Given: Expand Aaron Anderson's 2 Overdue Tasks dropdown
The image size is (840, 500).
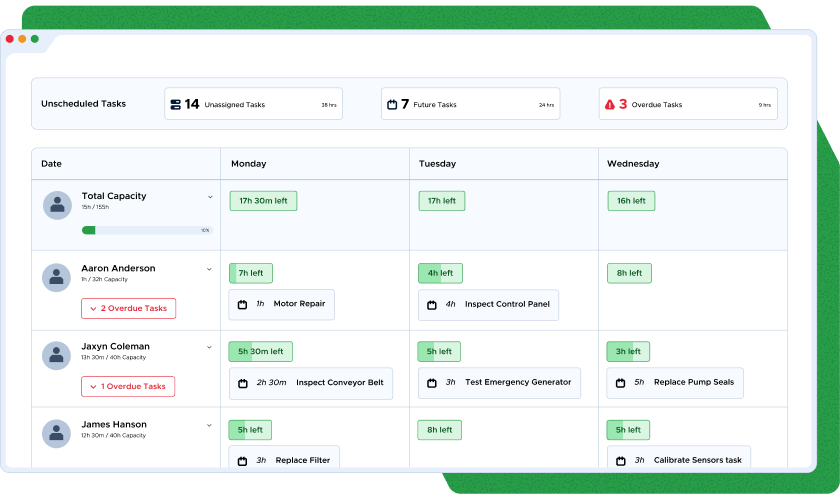Looking at the screenshot, I should 128,309.
